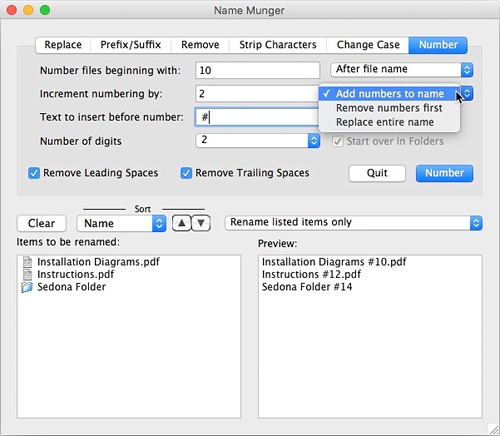Uncheck Remove Trailing Spaces
Viewport: 500px width, 436px height.
coord(186,173)
